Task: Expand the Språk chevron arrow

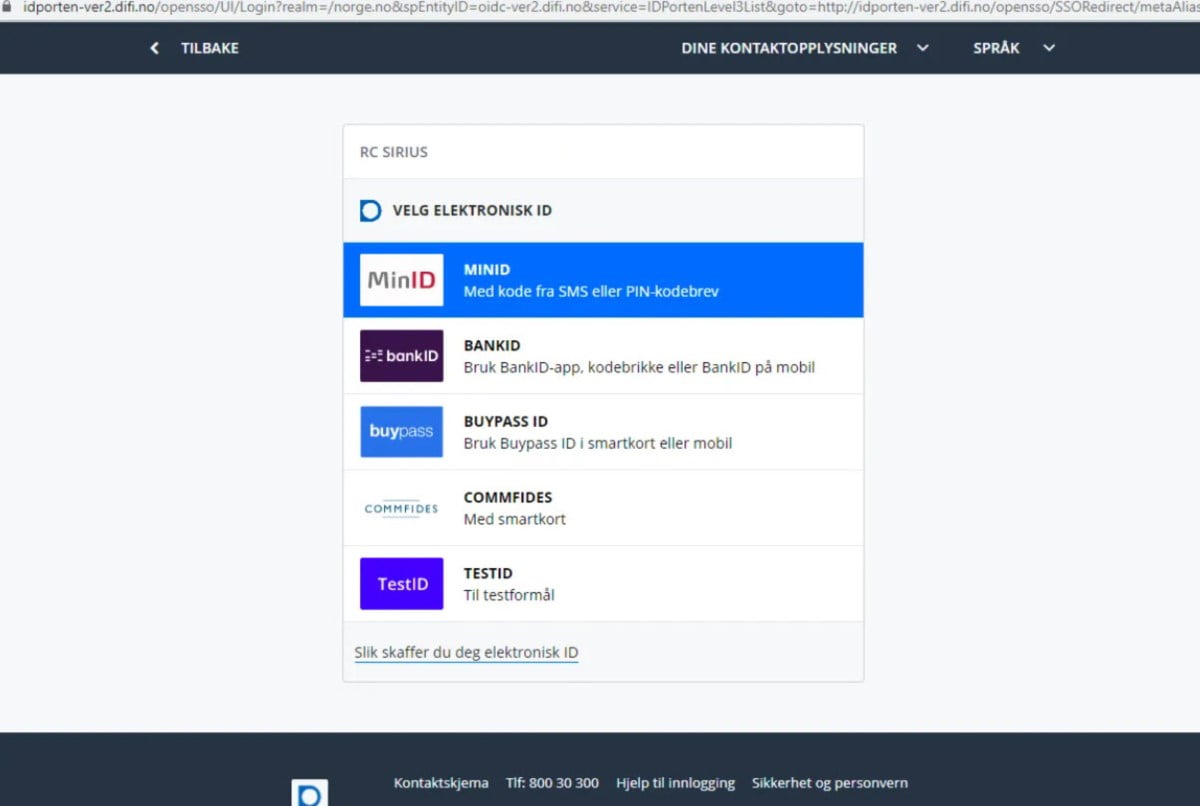Action: 1048,48
